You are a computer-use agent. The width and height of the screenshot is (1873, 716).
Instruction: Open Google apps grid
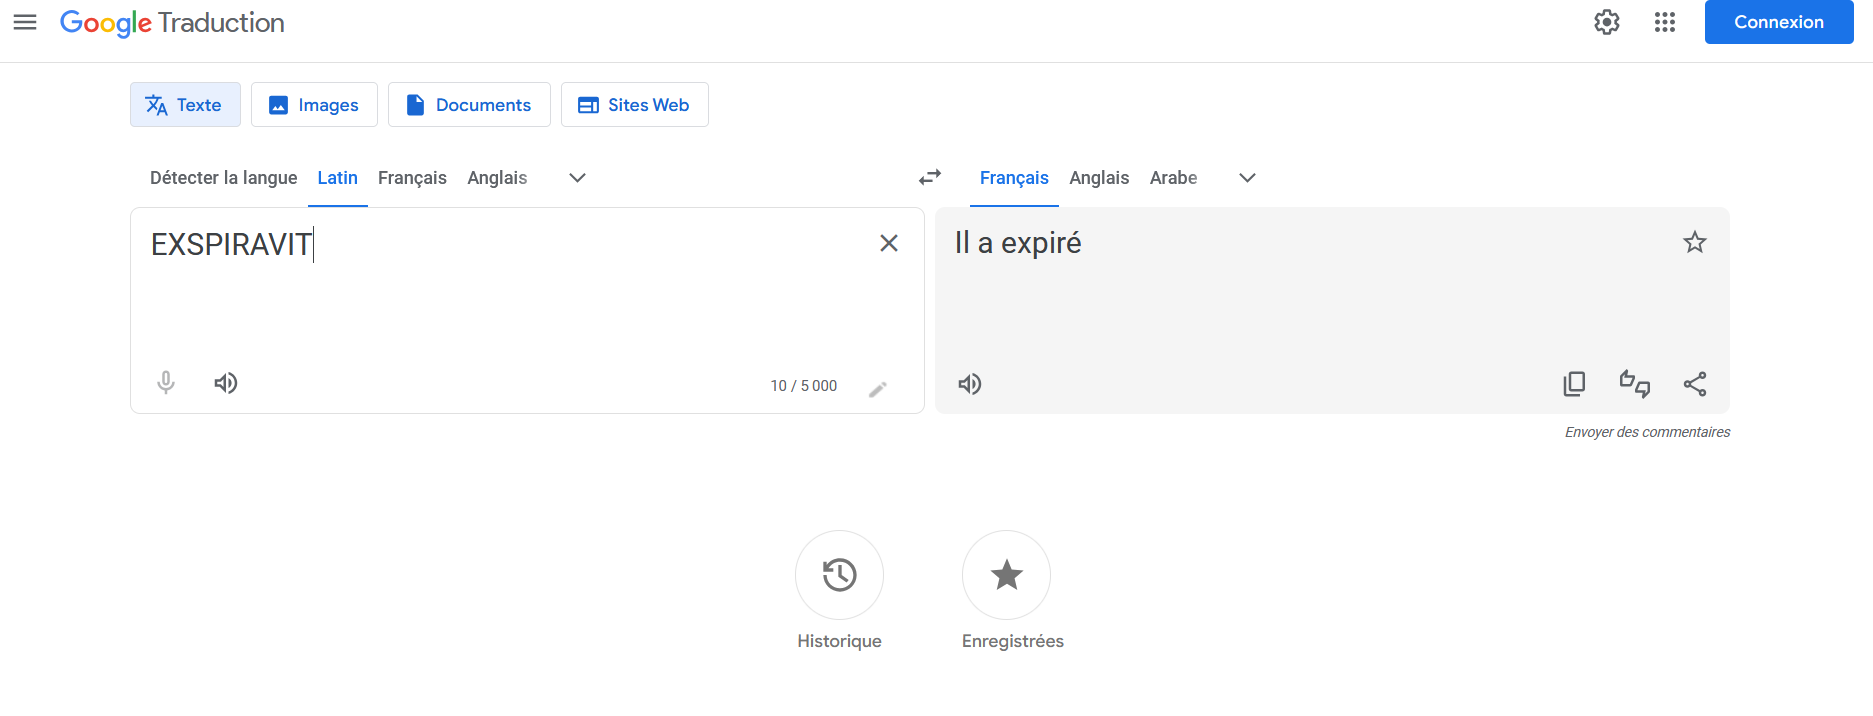point(1665,22)
